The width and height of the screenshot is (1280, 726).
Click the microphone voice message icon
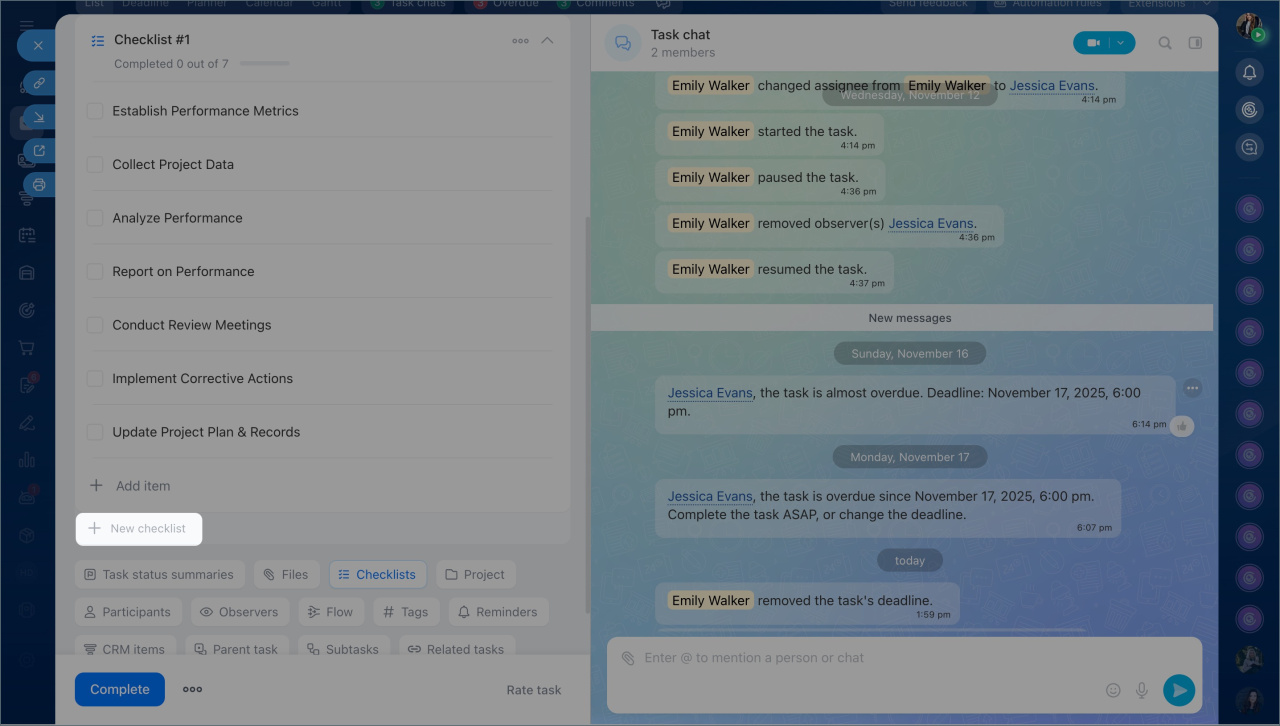coord(1141,690)
